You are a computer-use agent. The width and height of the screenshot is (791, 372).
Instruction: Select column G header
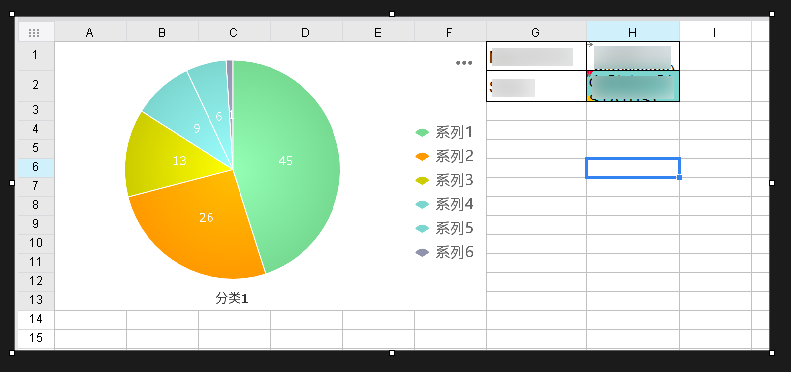(536, 32)
